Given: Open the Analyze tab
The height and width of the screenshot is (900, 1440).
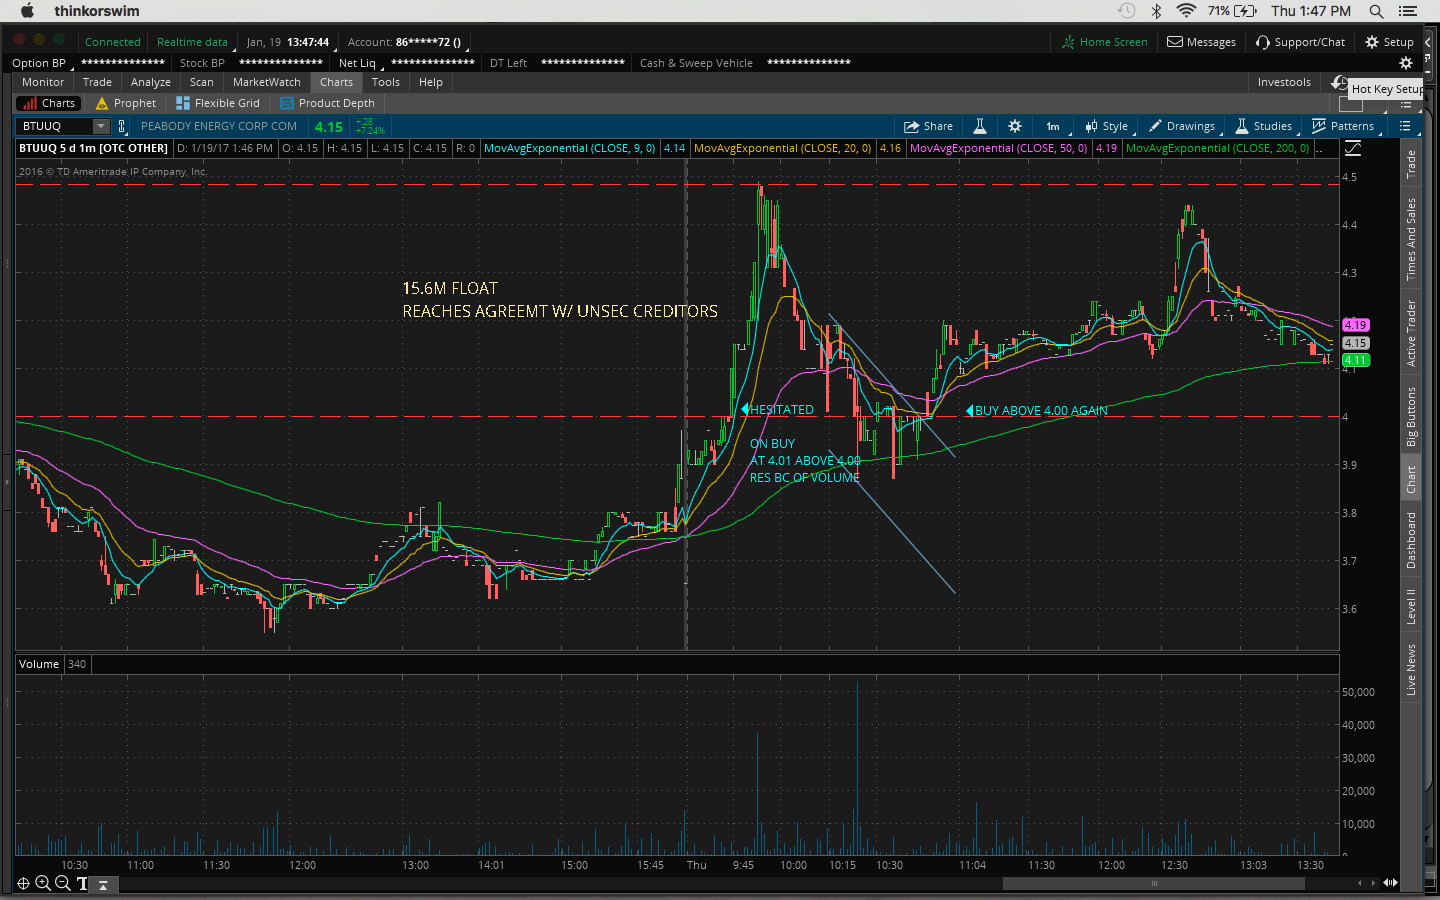Looking at the screenshot, I should tap(150, 82).
